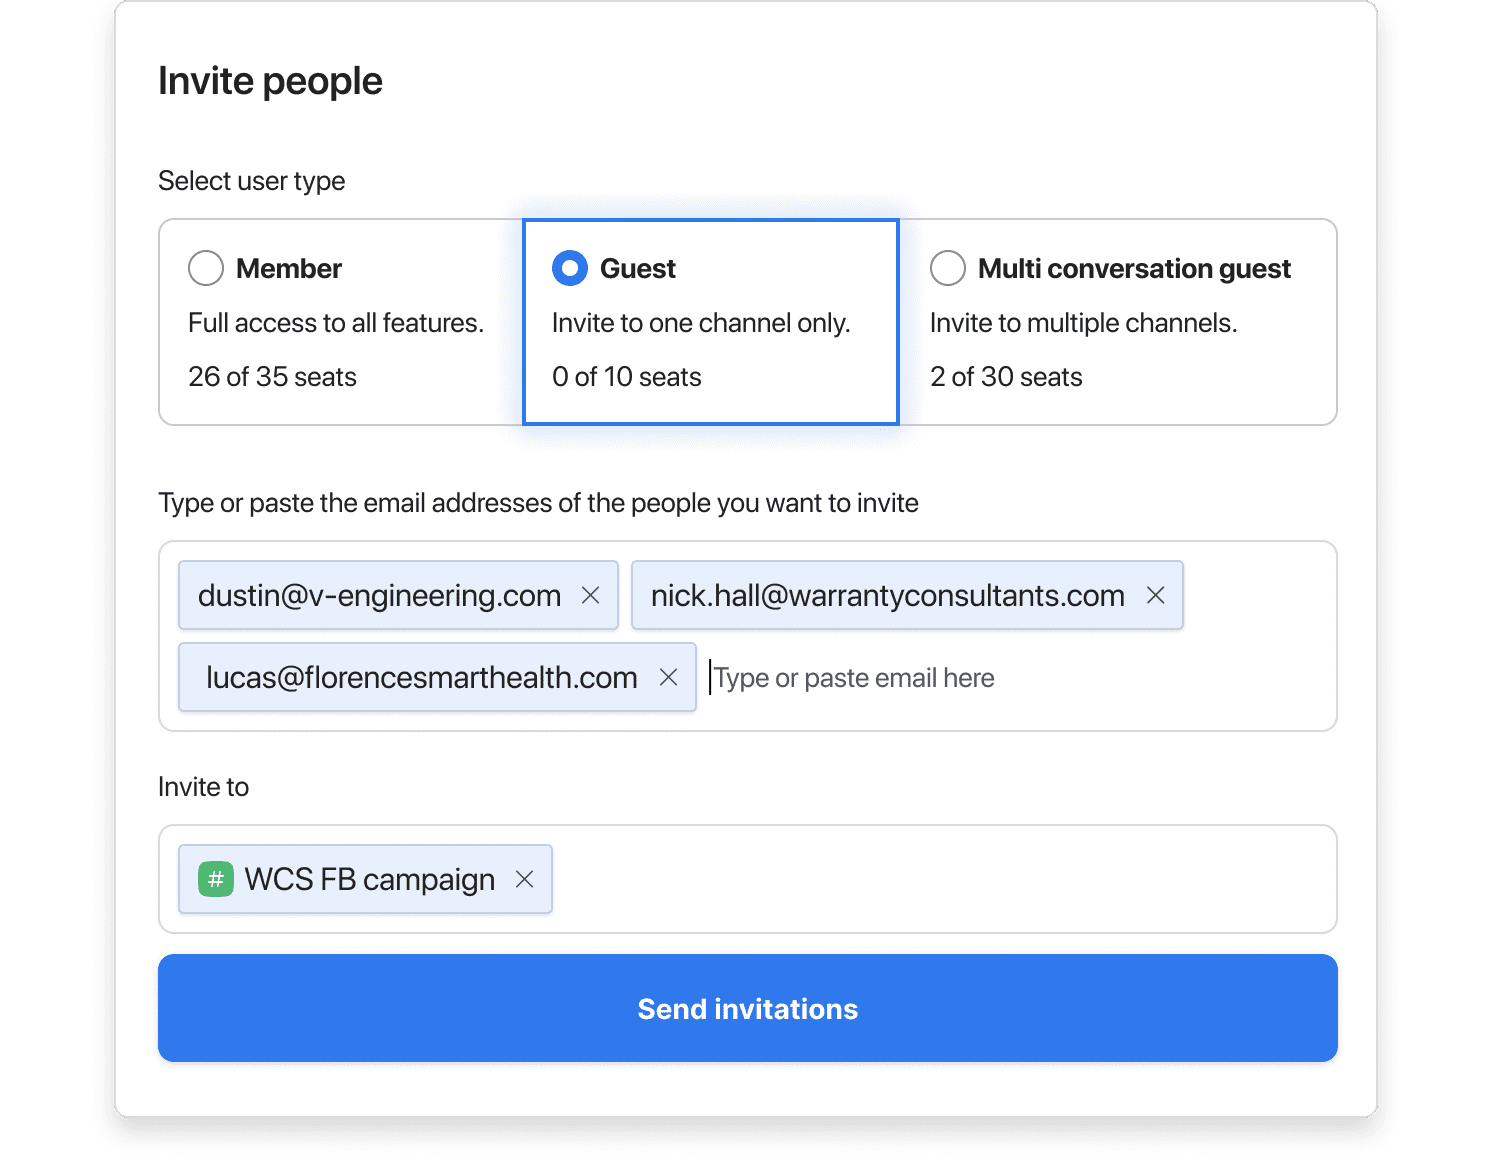Select the highlighted Guest selection card
The height and width of the screenshot is (1176, 1492).
pyautogui.click(x=710, y=320)
